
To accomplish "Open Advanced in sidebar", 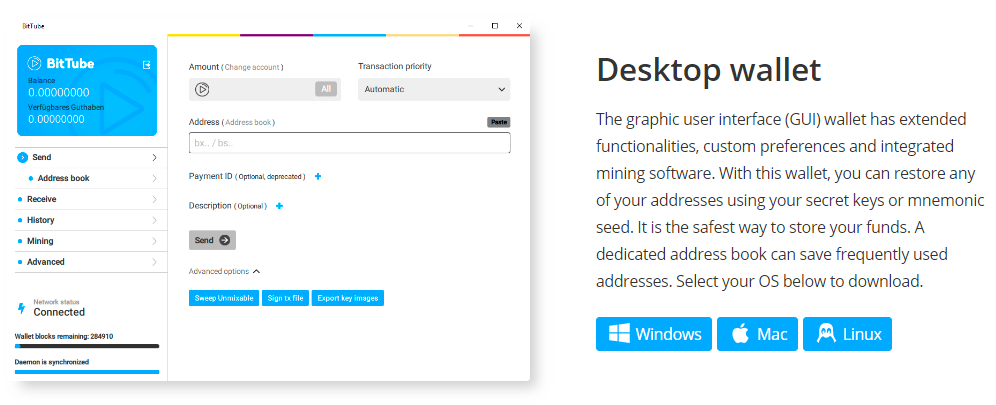I will point(90,262).
